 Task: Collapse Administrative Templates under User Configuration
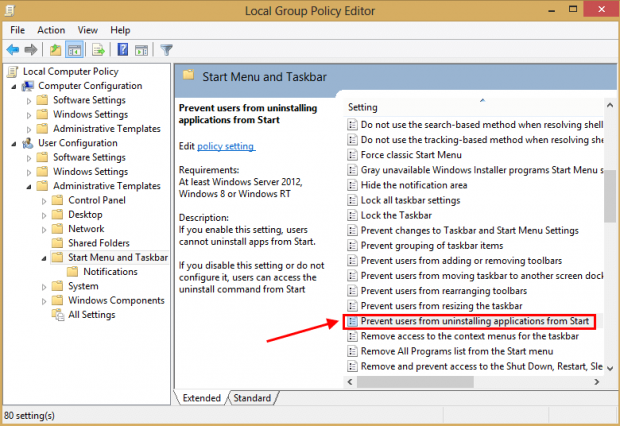29,186
